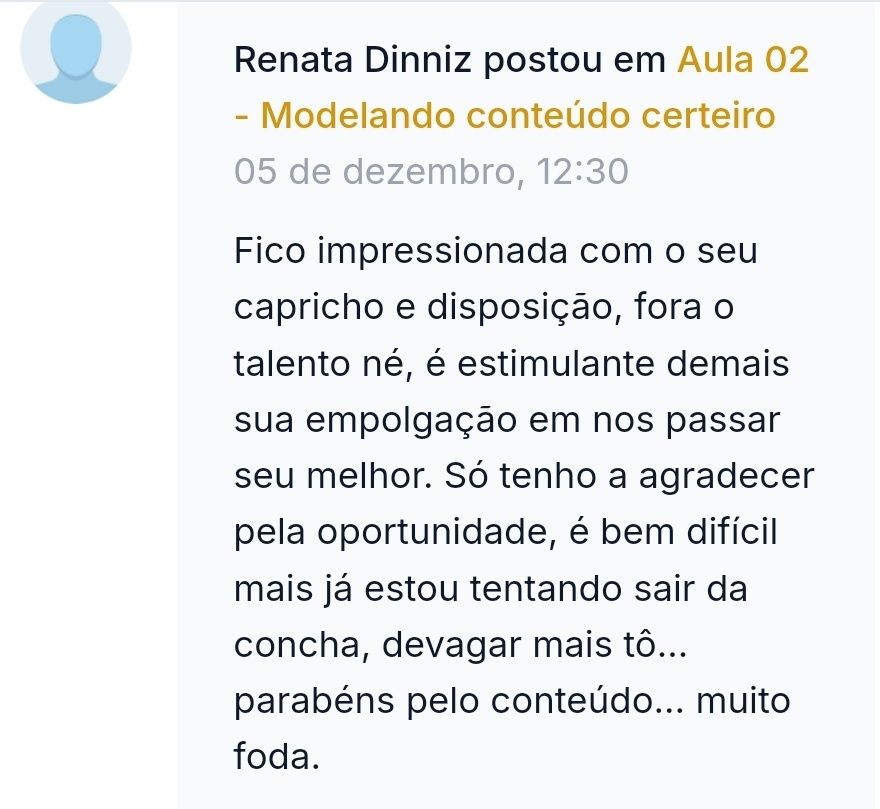Click the line "sua empolgação em nos passar"
Screen dimensions: 880x809
[505, 419]
